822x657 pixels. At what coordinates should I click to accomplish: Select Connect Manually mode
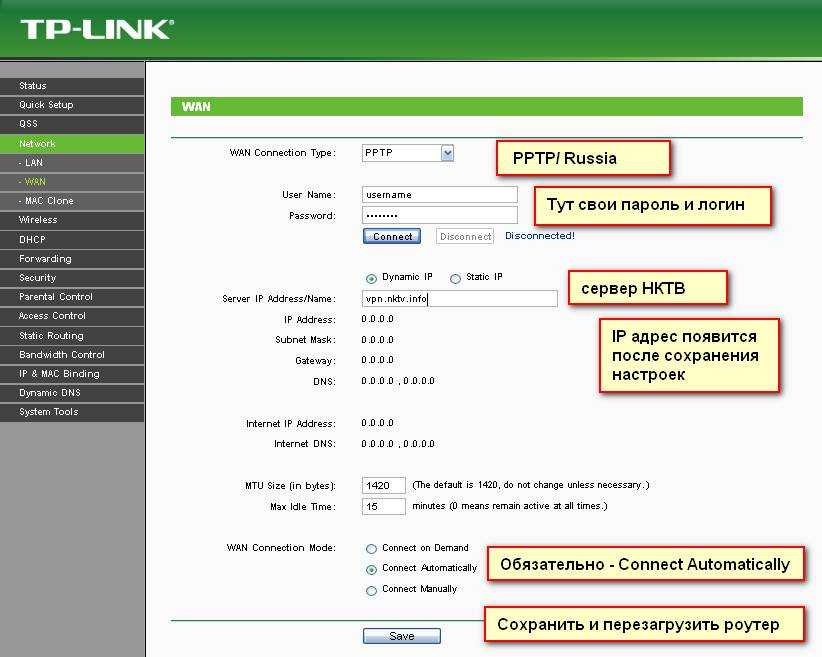[371, 590]
